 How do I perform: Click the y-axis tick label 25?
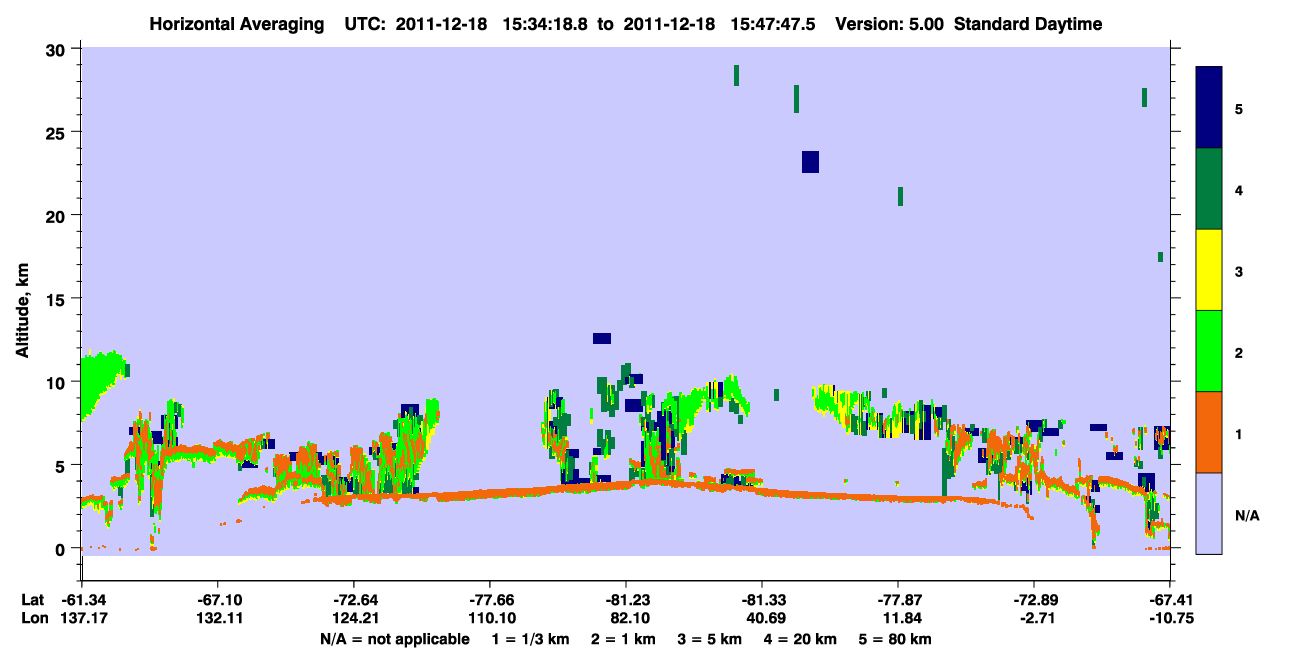56,132
